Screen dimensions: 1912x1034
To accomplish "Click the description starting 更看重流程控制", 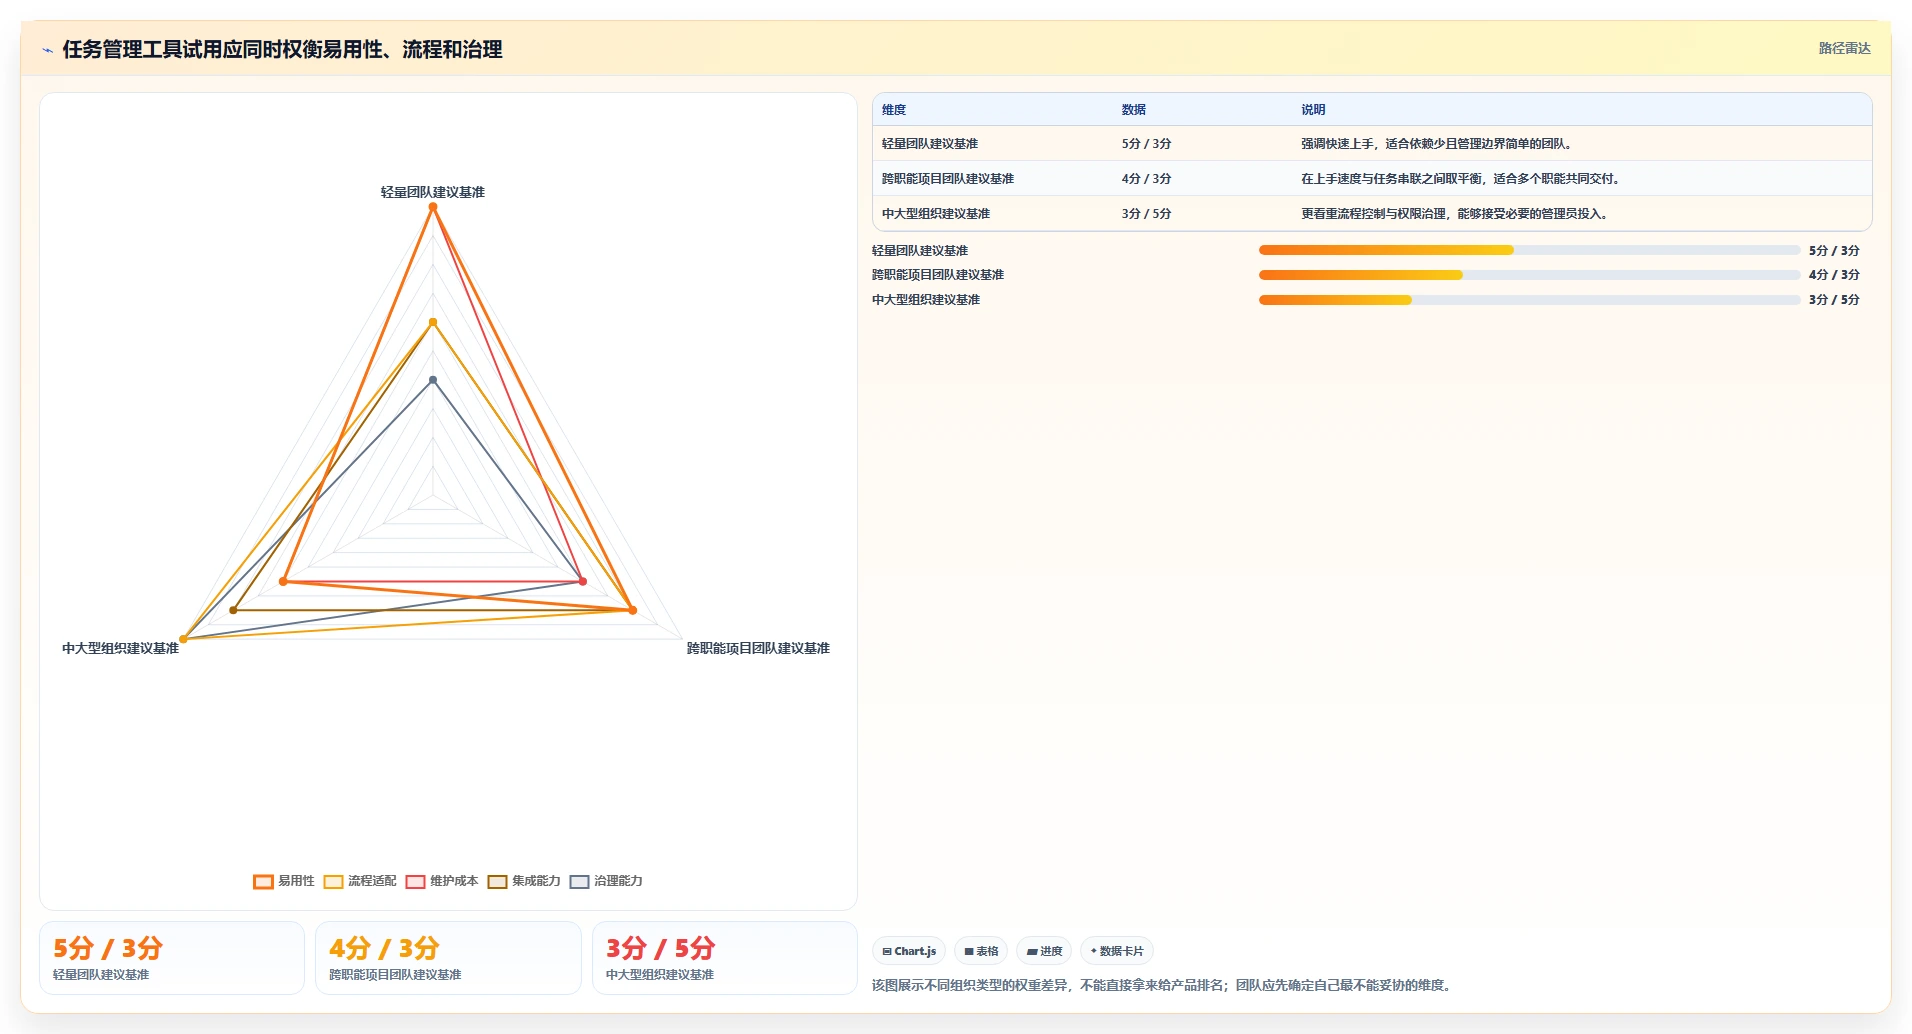I will click(1456, 214).
